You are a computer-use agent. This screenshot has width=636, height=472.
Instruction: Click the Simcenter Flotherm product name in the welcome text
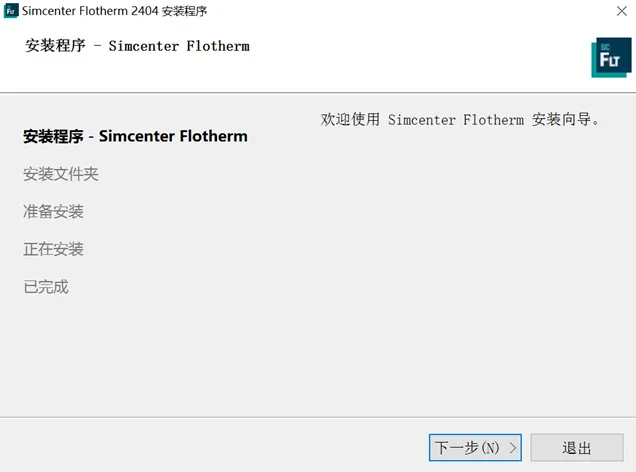[455, 120]
